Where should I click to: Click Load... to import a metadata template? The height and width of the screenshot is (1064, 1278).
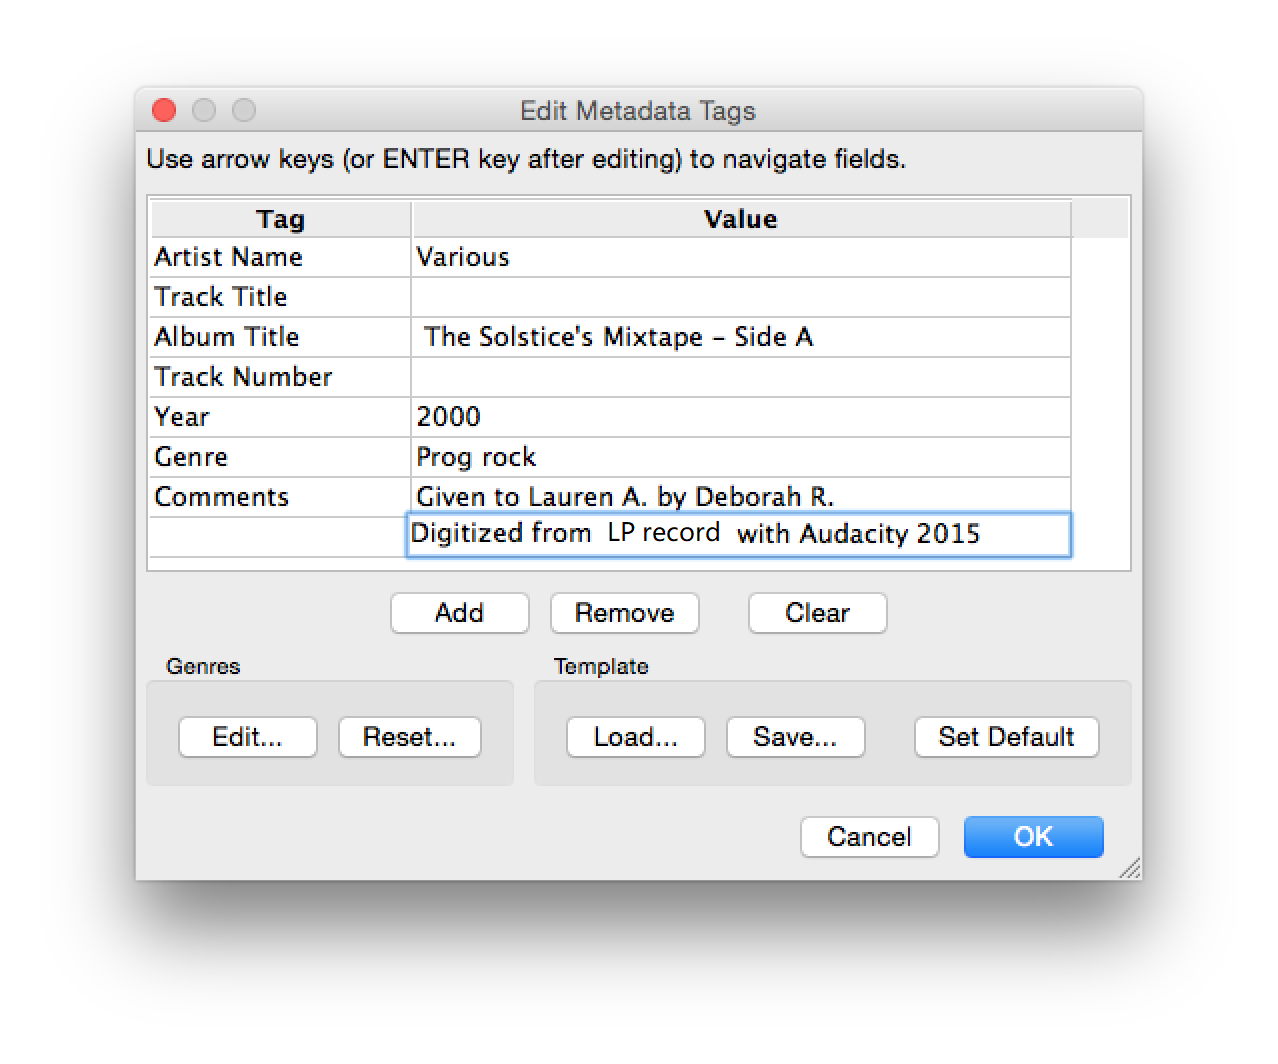click(635, 737)
